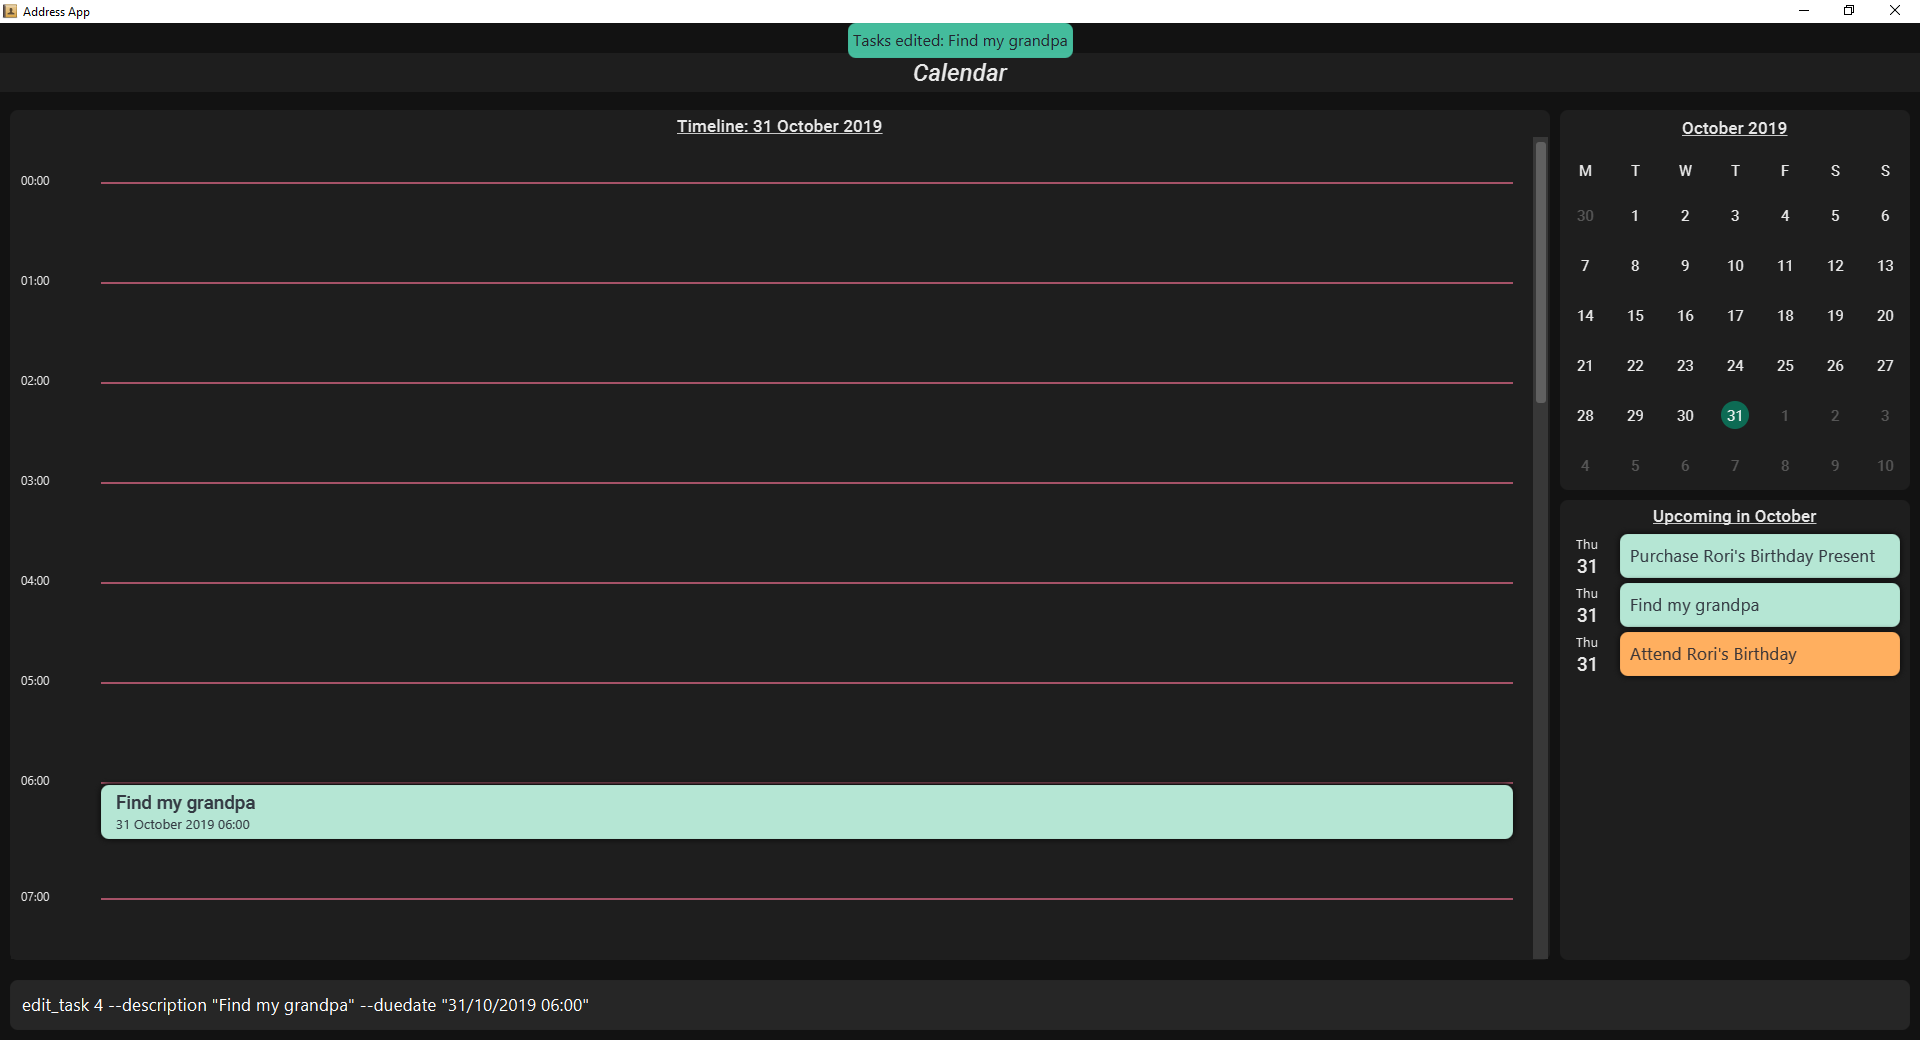Select day 20 in the calendar
This screenshot has height=1040, width=1920.
point(1885,316)
